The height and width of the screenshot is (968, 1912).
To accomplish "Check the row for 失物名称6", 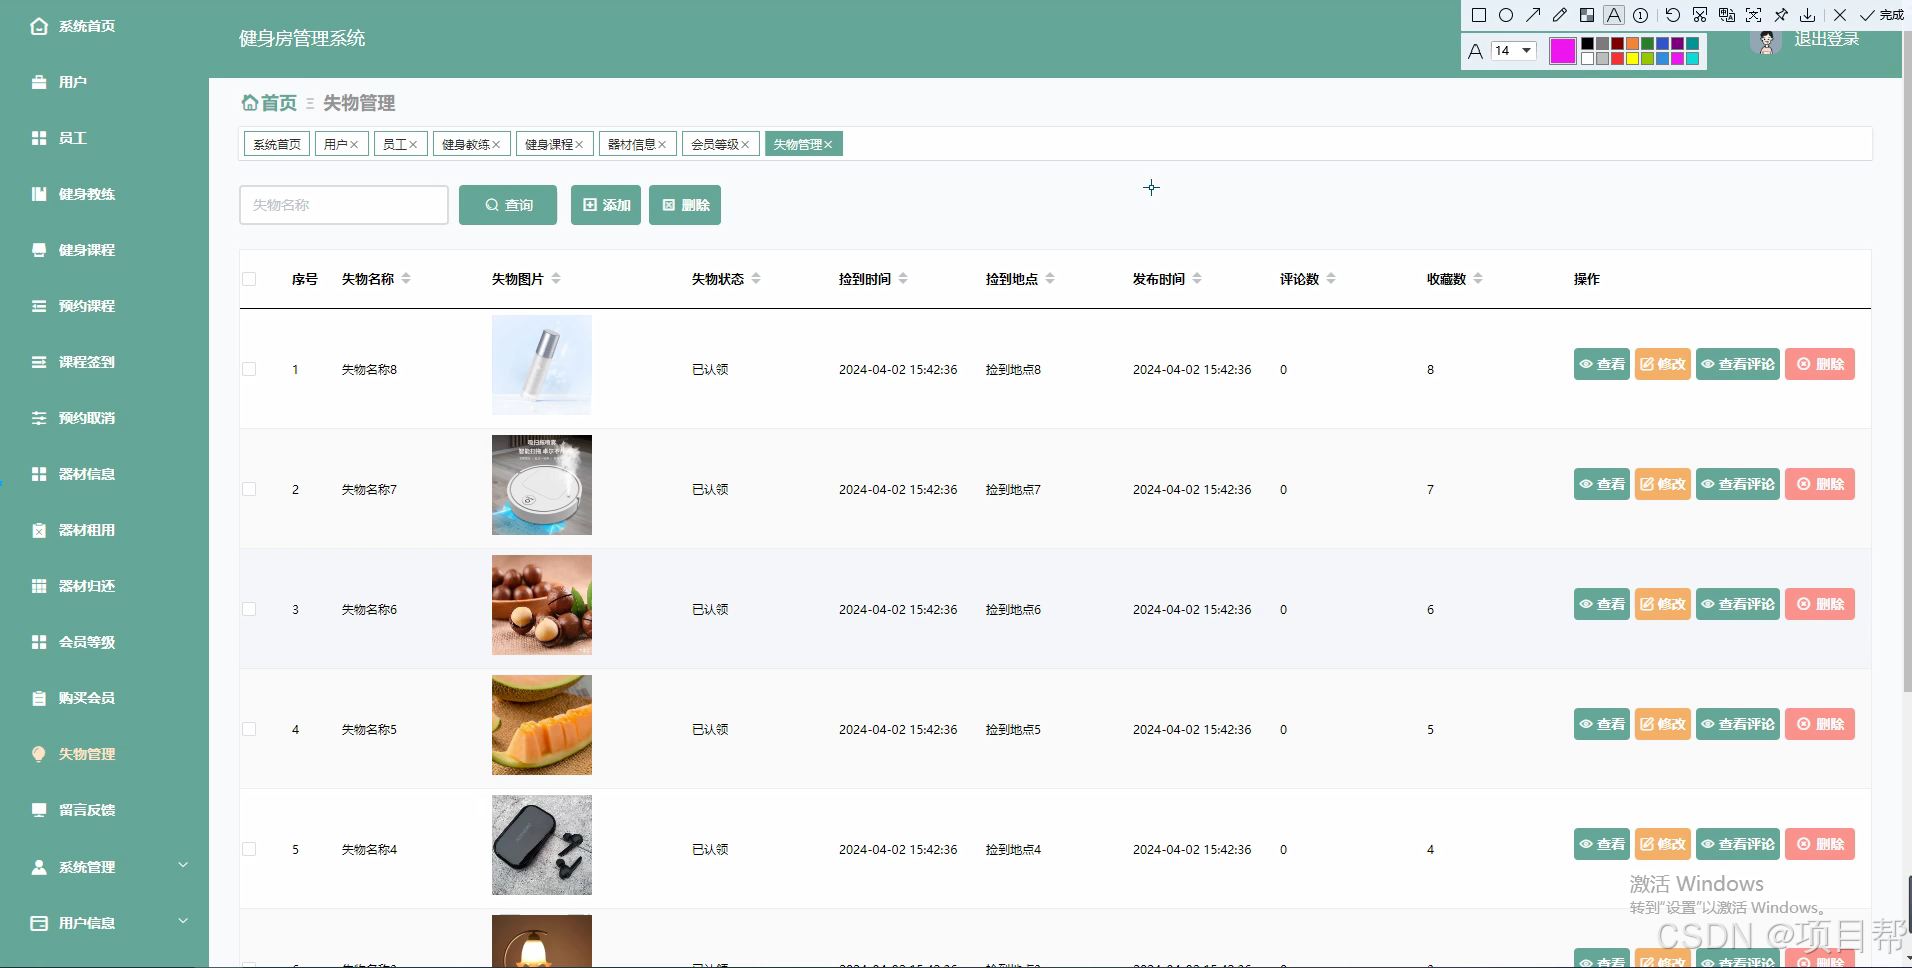I will click(x=249, y=609).
